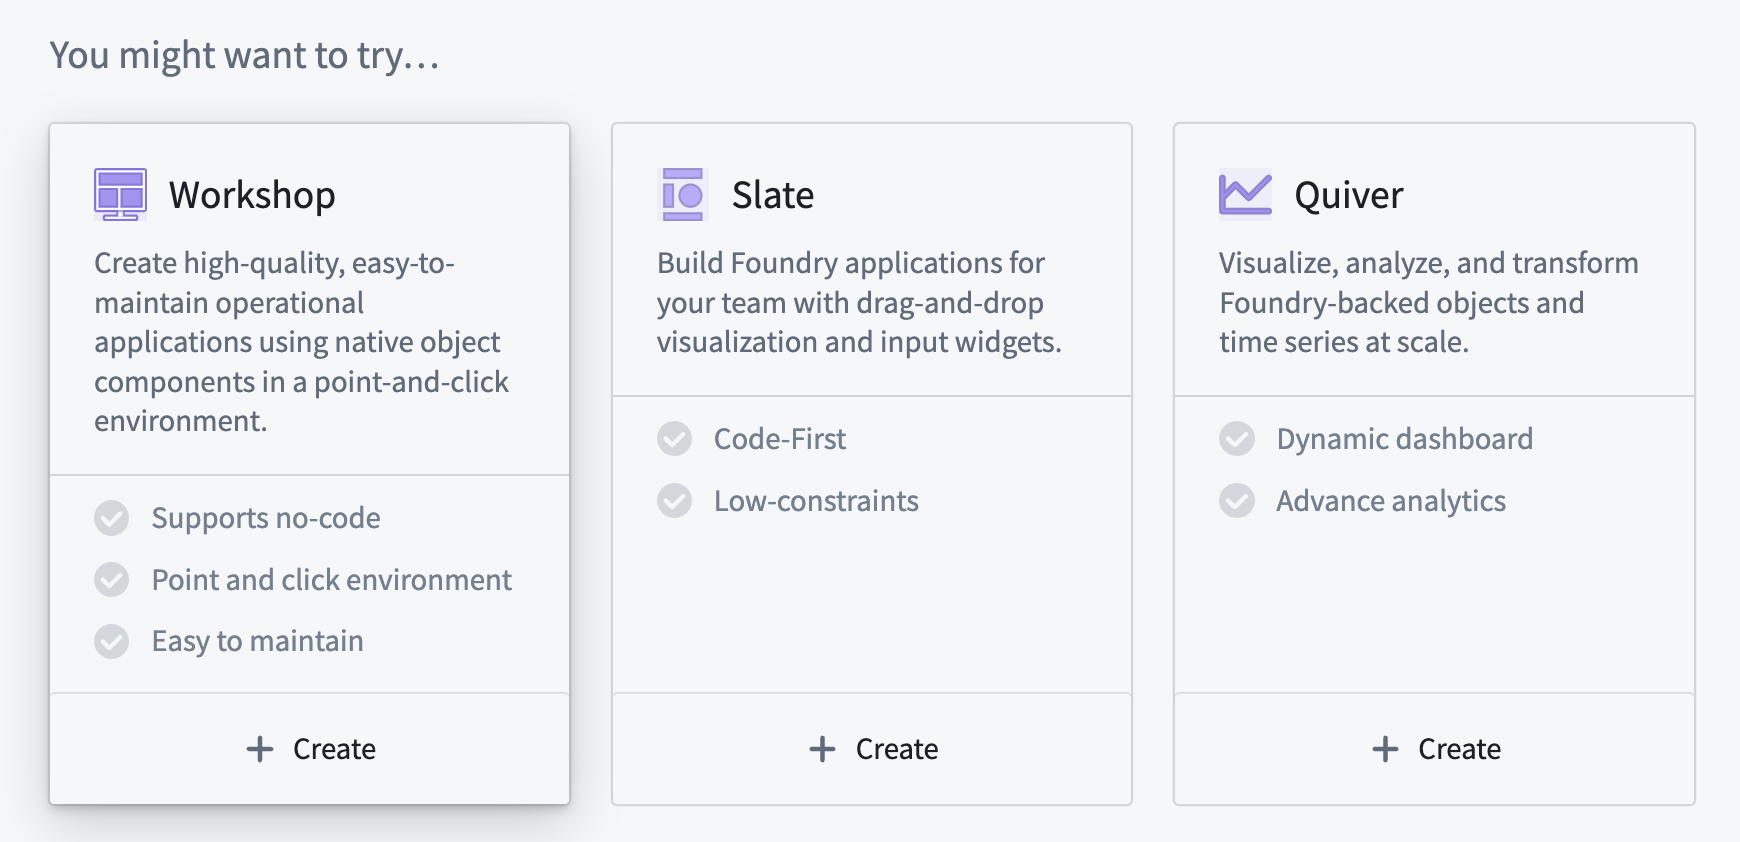Image resolution: width=1740 pixels, height=842 pixels.
Task: Click the 'Supports no-code' feature text
Action: (x=266, y=518)
